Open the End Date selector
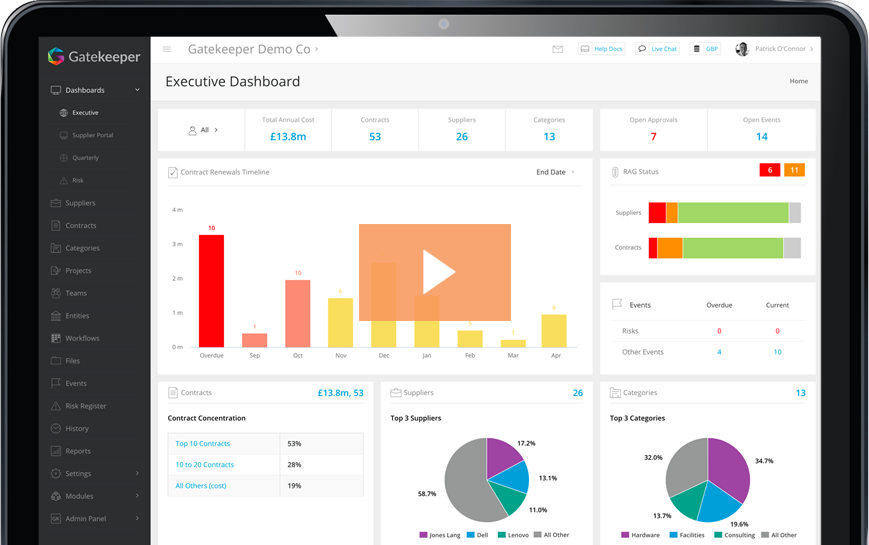This screenshot has width=869, height=545. [555, 172]
